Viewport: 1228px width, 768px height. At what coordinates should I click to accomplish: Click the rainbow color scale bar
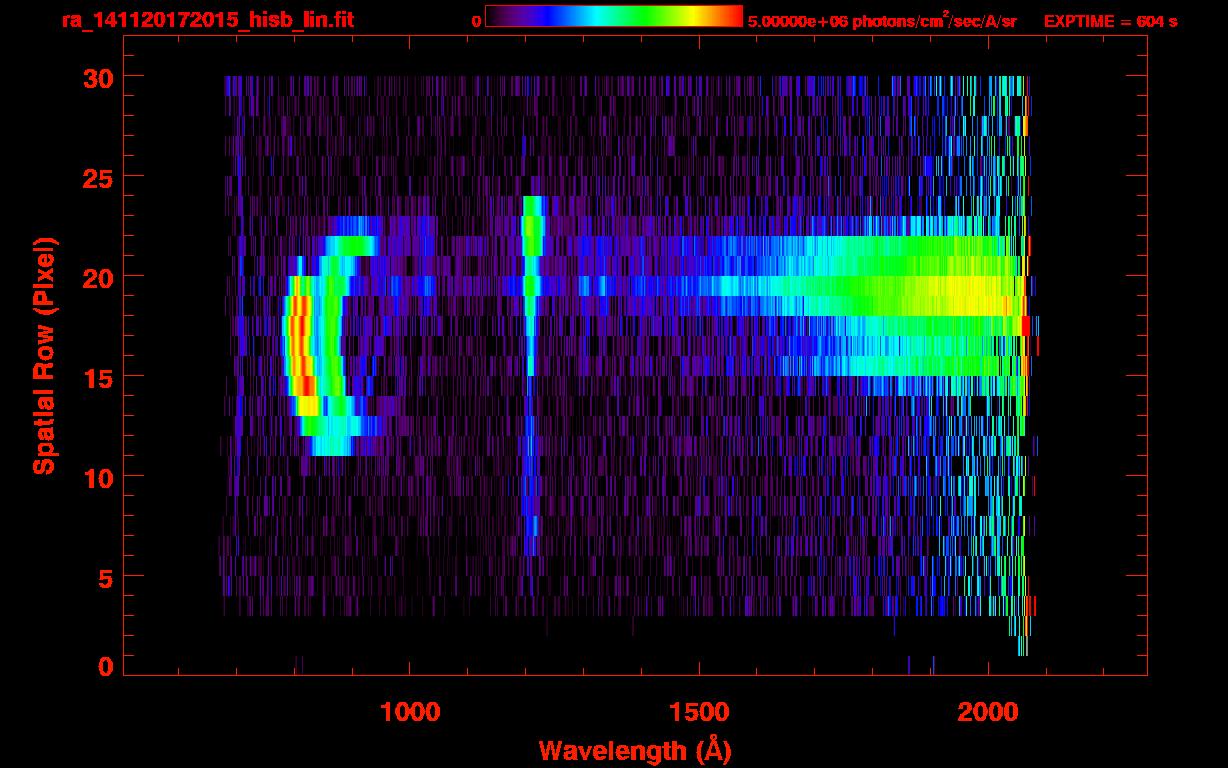[614, 16]
